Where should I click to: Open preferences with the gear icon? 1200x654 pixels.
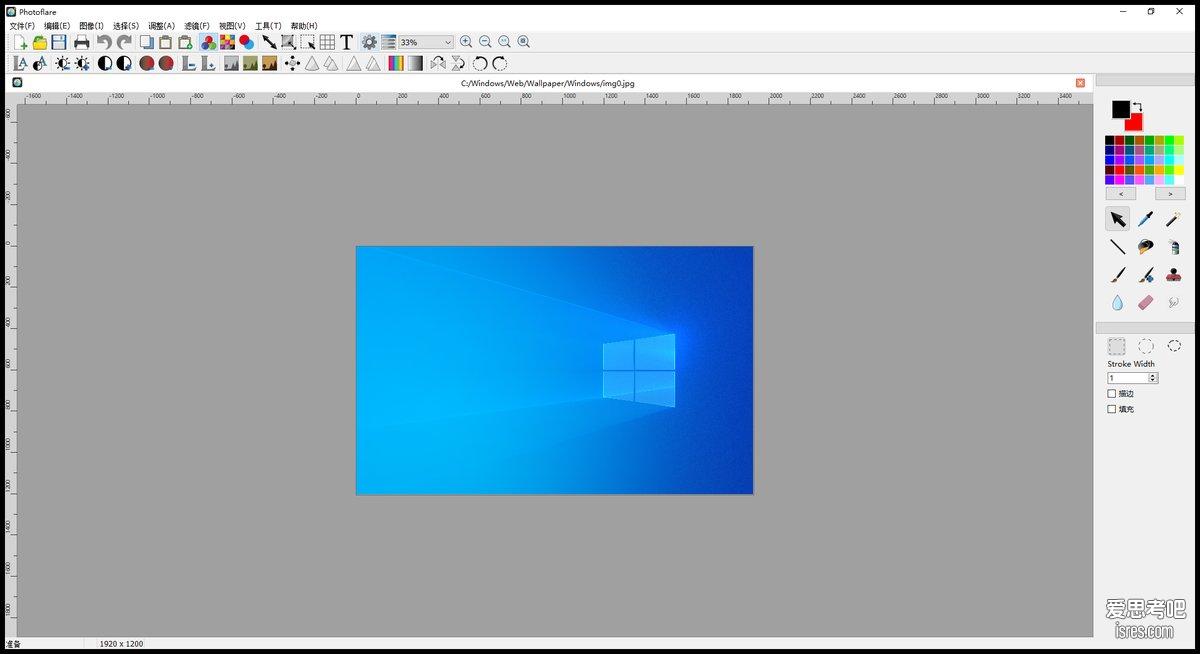pos(369,42)
